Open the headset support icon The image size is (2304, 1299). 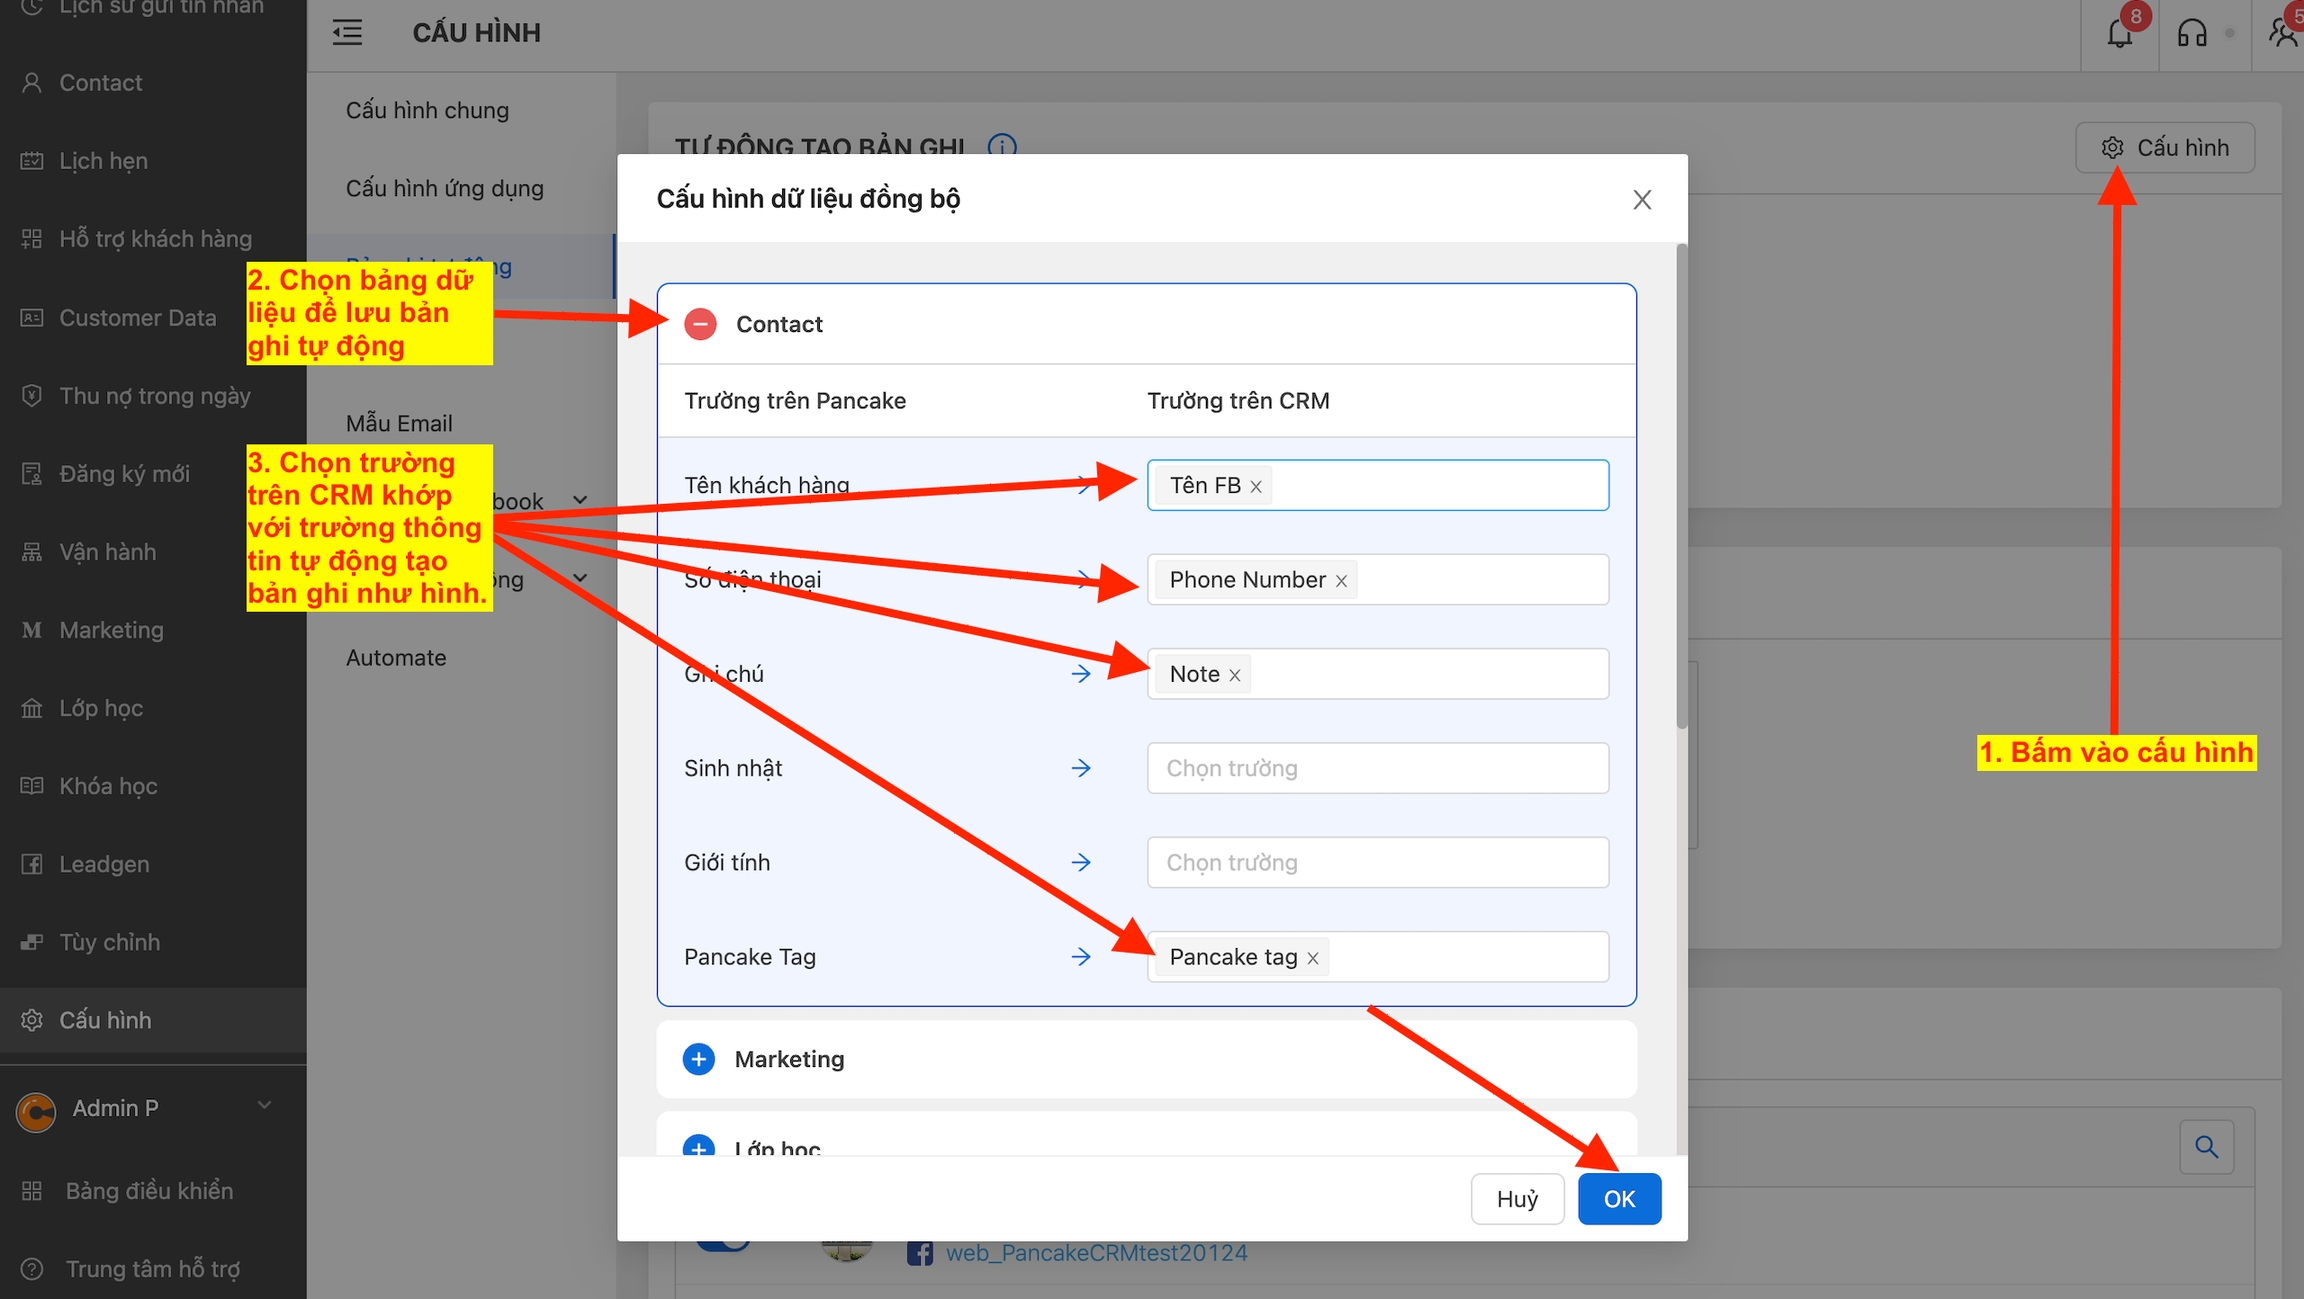coord(2191,33)
